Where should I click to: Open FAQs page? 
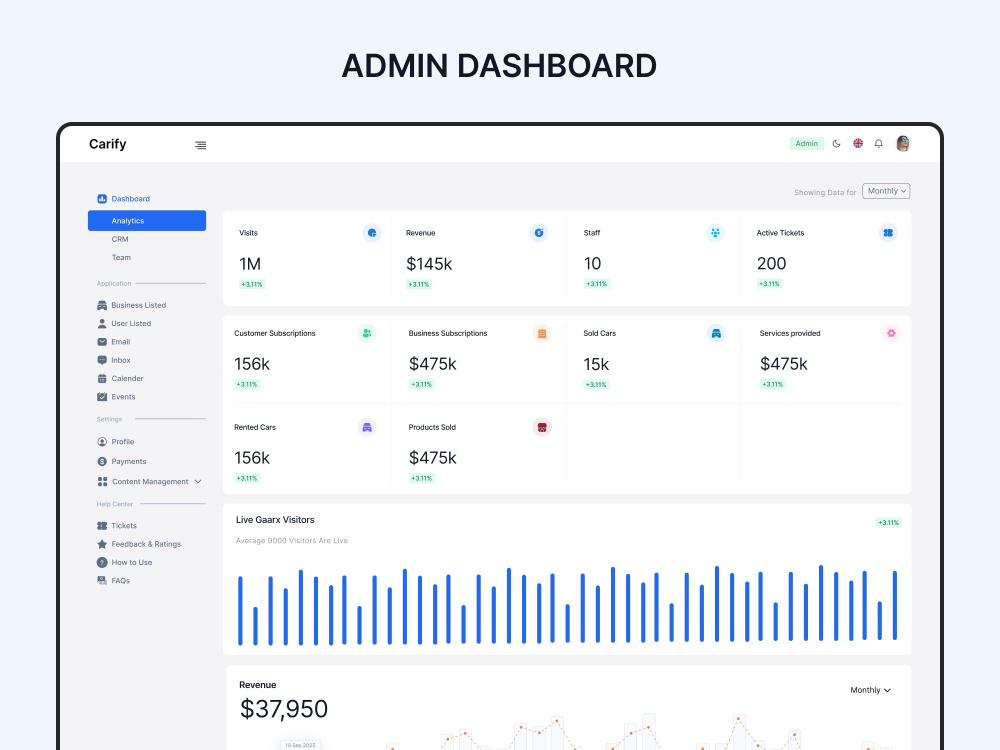pyautogui.click(x=121, y=581)
